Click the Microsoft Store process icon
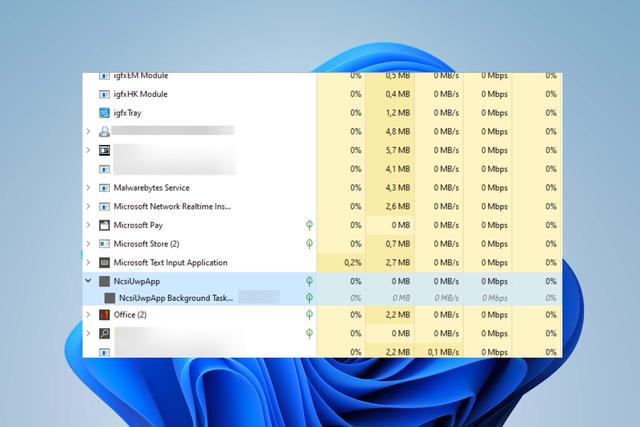 point(104,244)
